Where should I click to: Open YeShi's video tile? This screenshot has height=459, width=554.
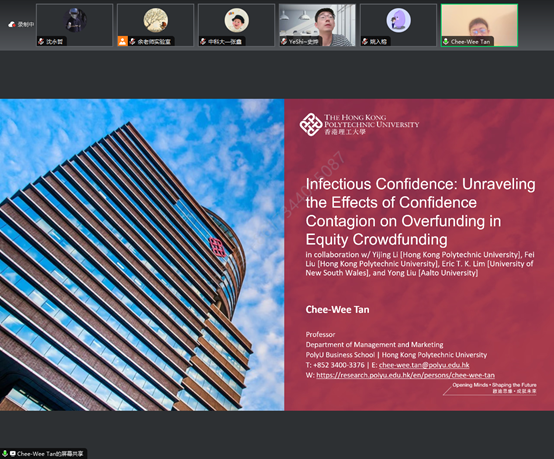click(x=317, y=25)
